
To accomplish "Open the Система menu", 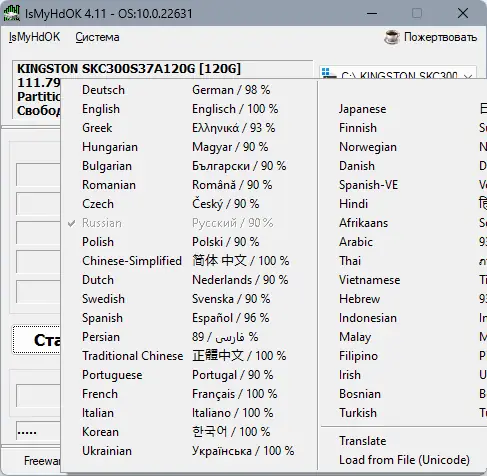I will click(97, 37).
